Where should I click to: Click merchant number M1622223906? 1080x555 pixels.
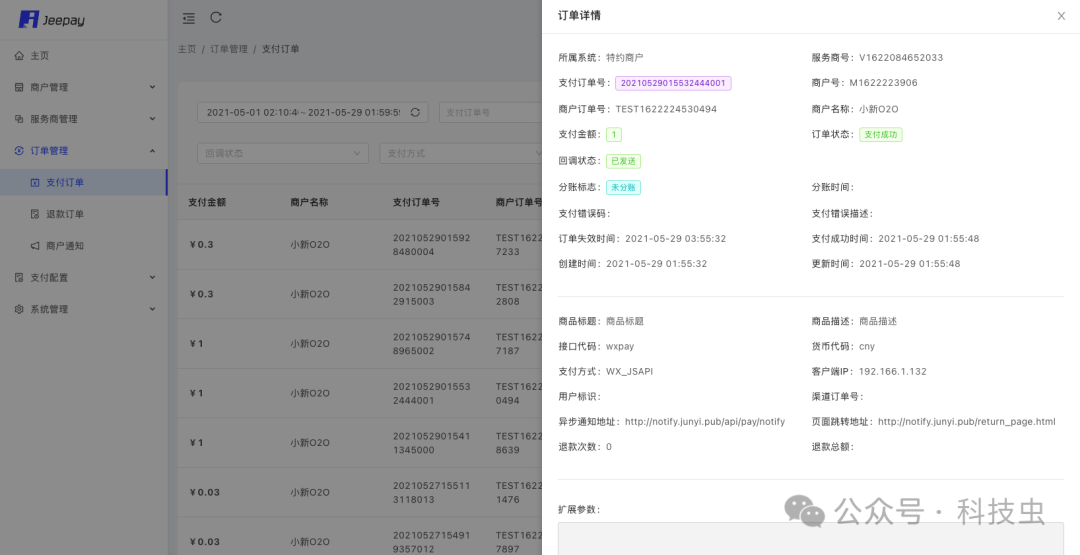pos(883,83)
